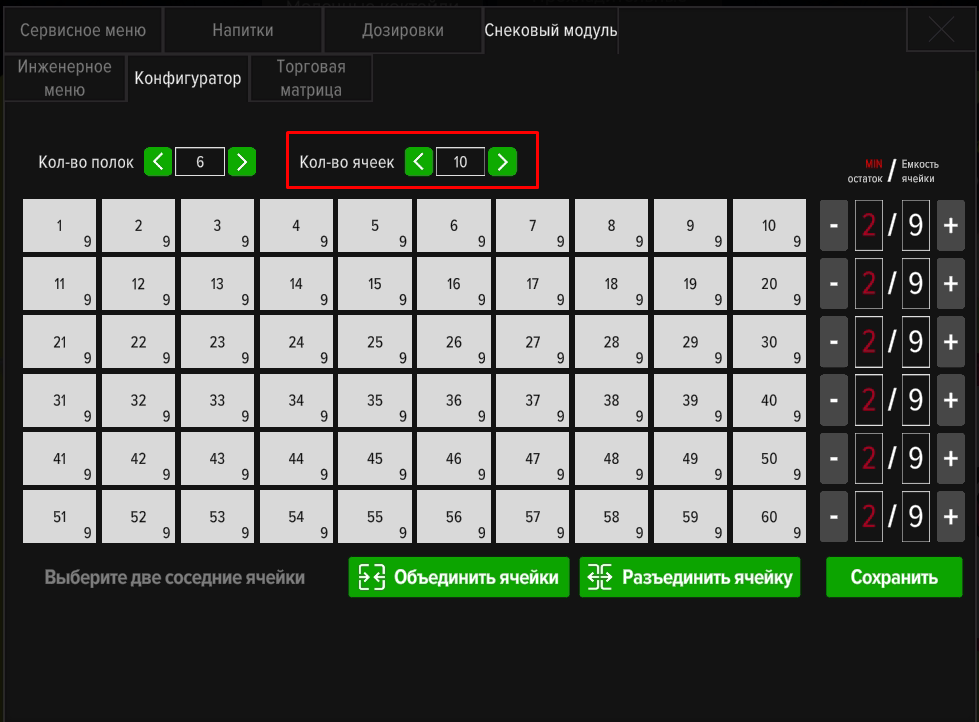Open Инженерное меню subtab

click(x=65, y=78)
